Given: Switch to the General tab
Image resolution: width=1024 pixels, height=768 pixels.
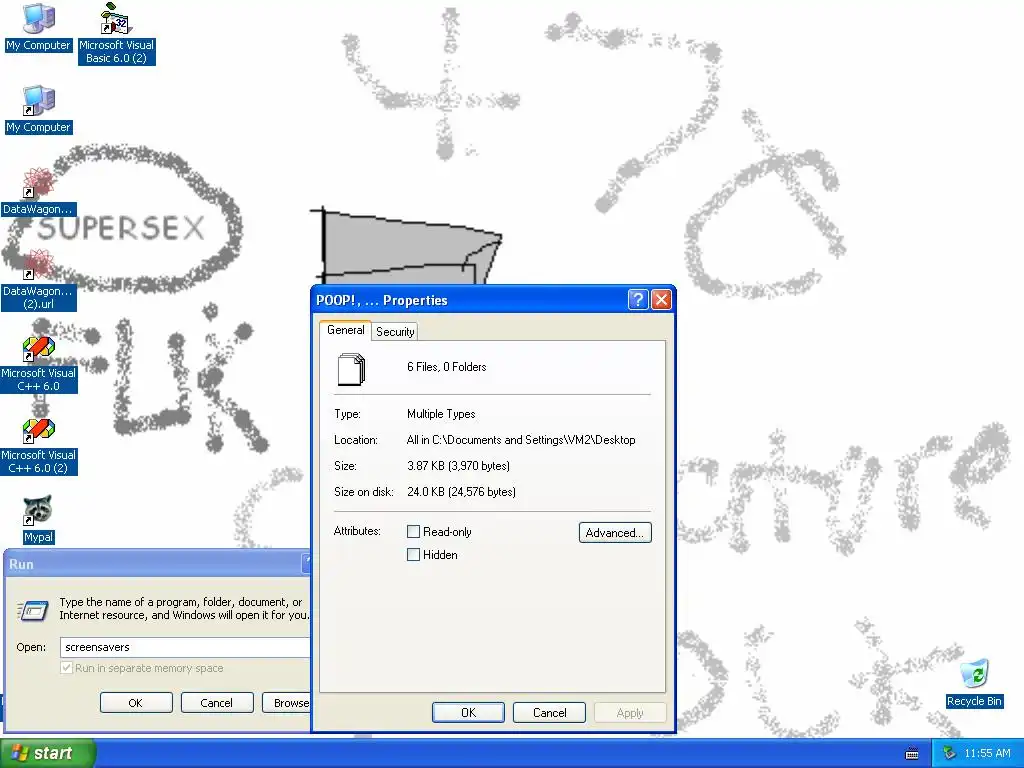Looking at the screenshot, I should click(345, 330).
